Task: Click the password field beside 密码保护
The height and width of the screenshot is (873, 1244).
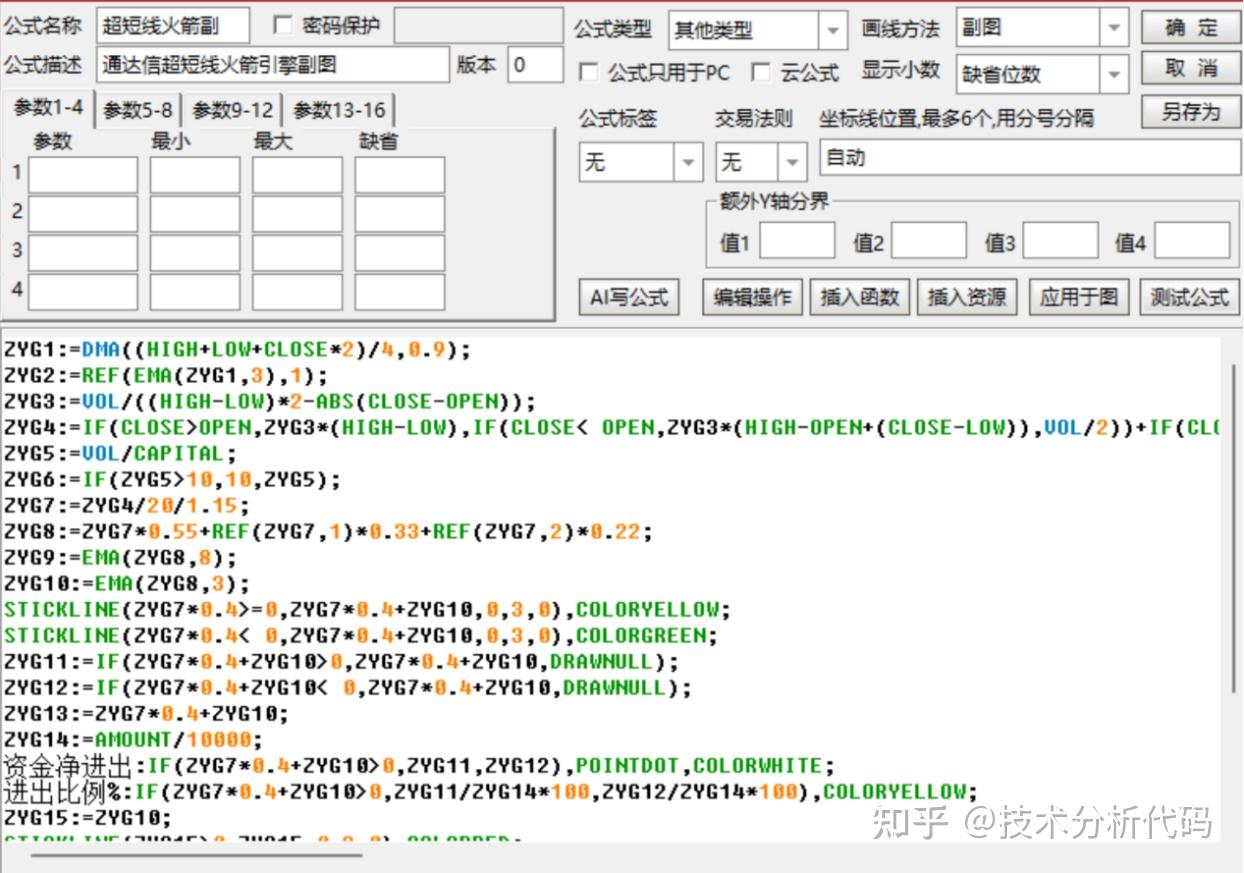Action: point(478,26)
